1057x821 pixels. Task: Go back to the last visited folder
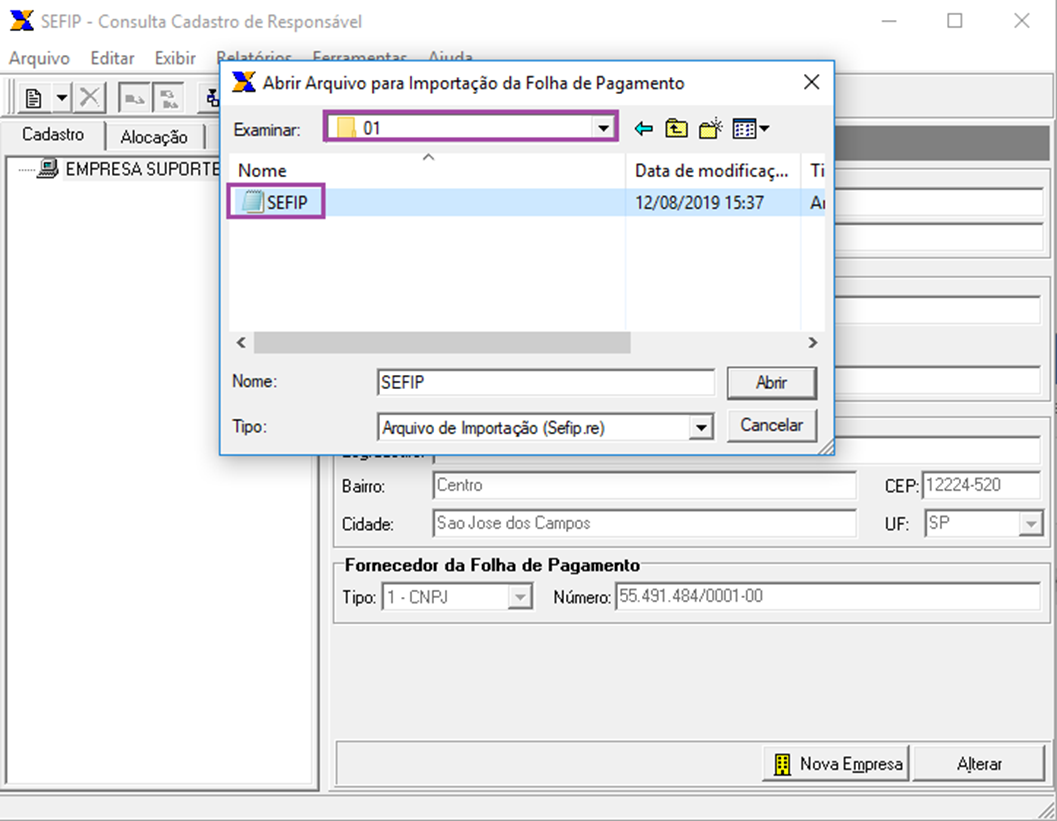644,128
